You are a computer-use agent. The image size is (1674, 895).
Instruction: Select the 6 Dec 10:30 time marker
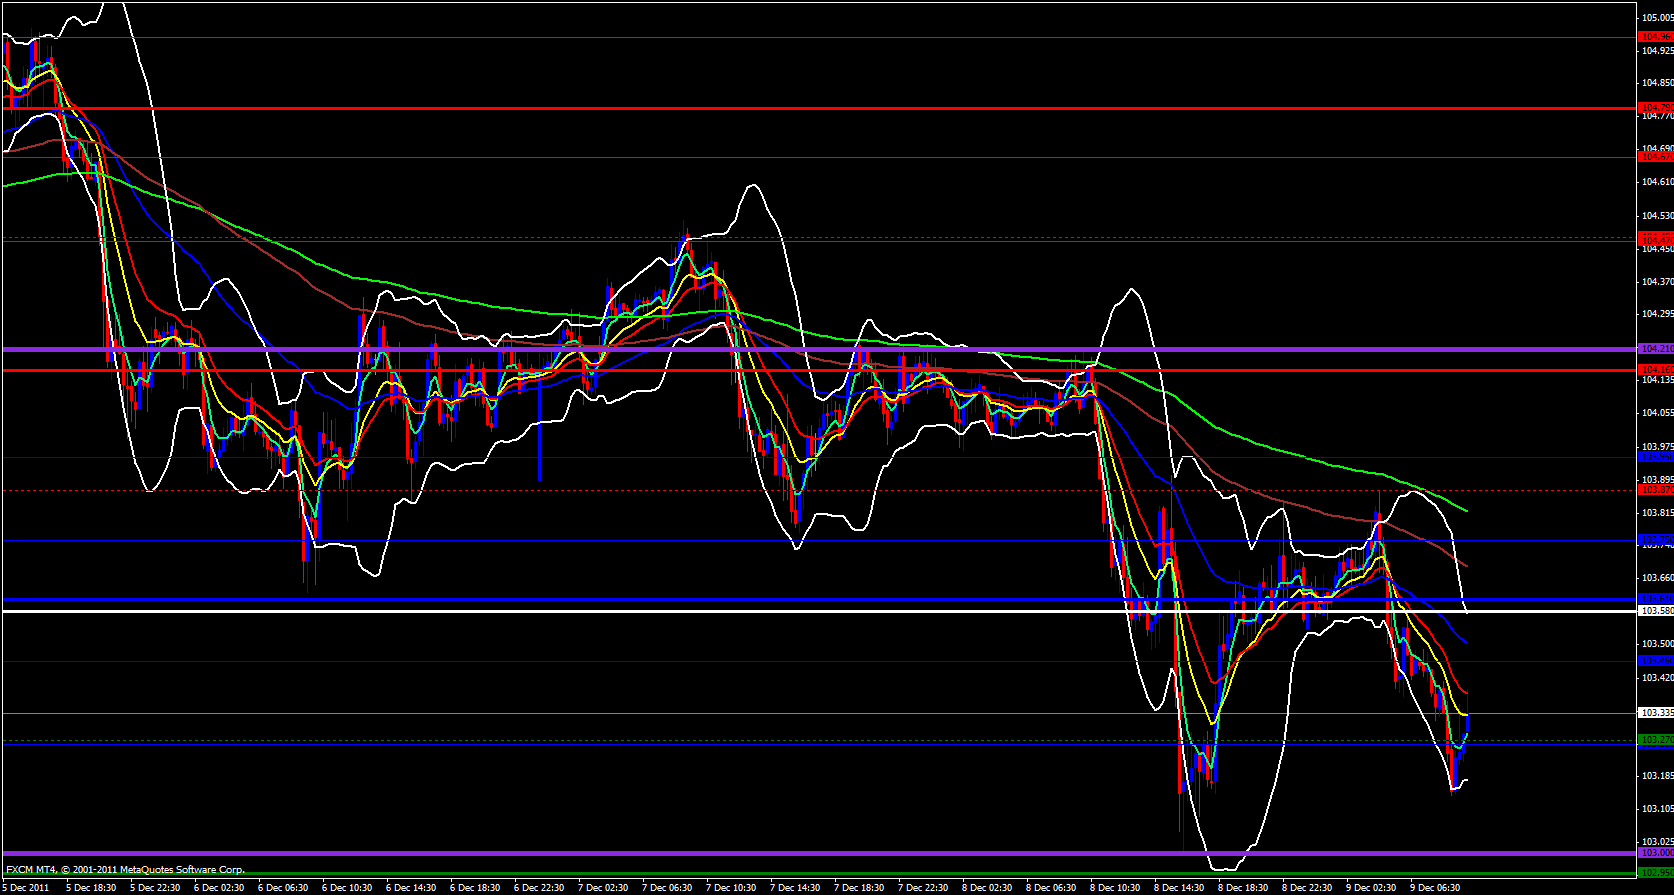point(346,887)
